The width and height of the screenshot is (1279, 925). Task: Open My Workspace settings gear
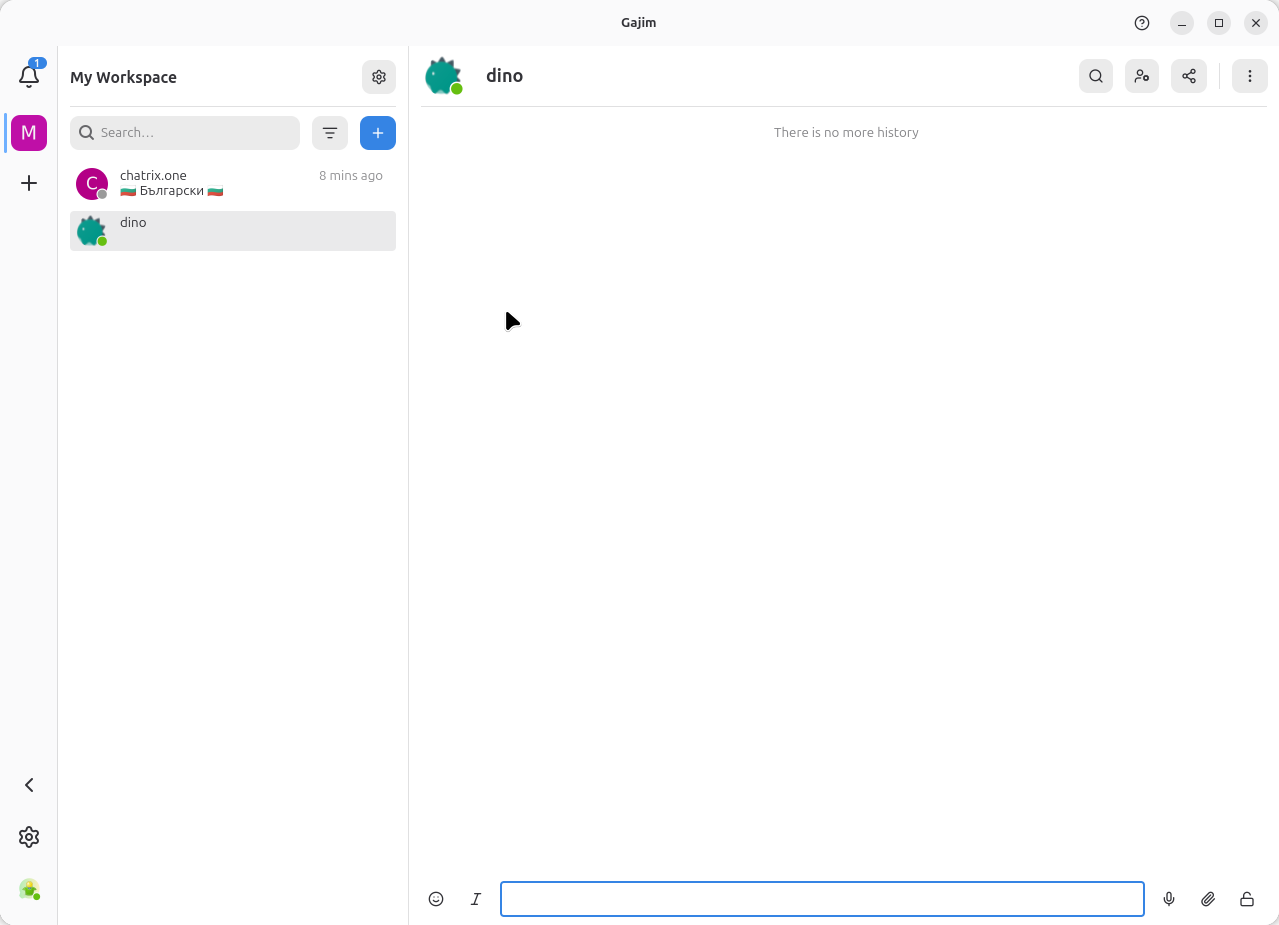point(379,77)
